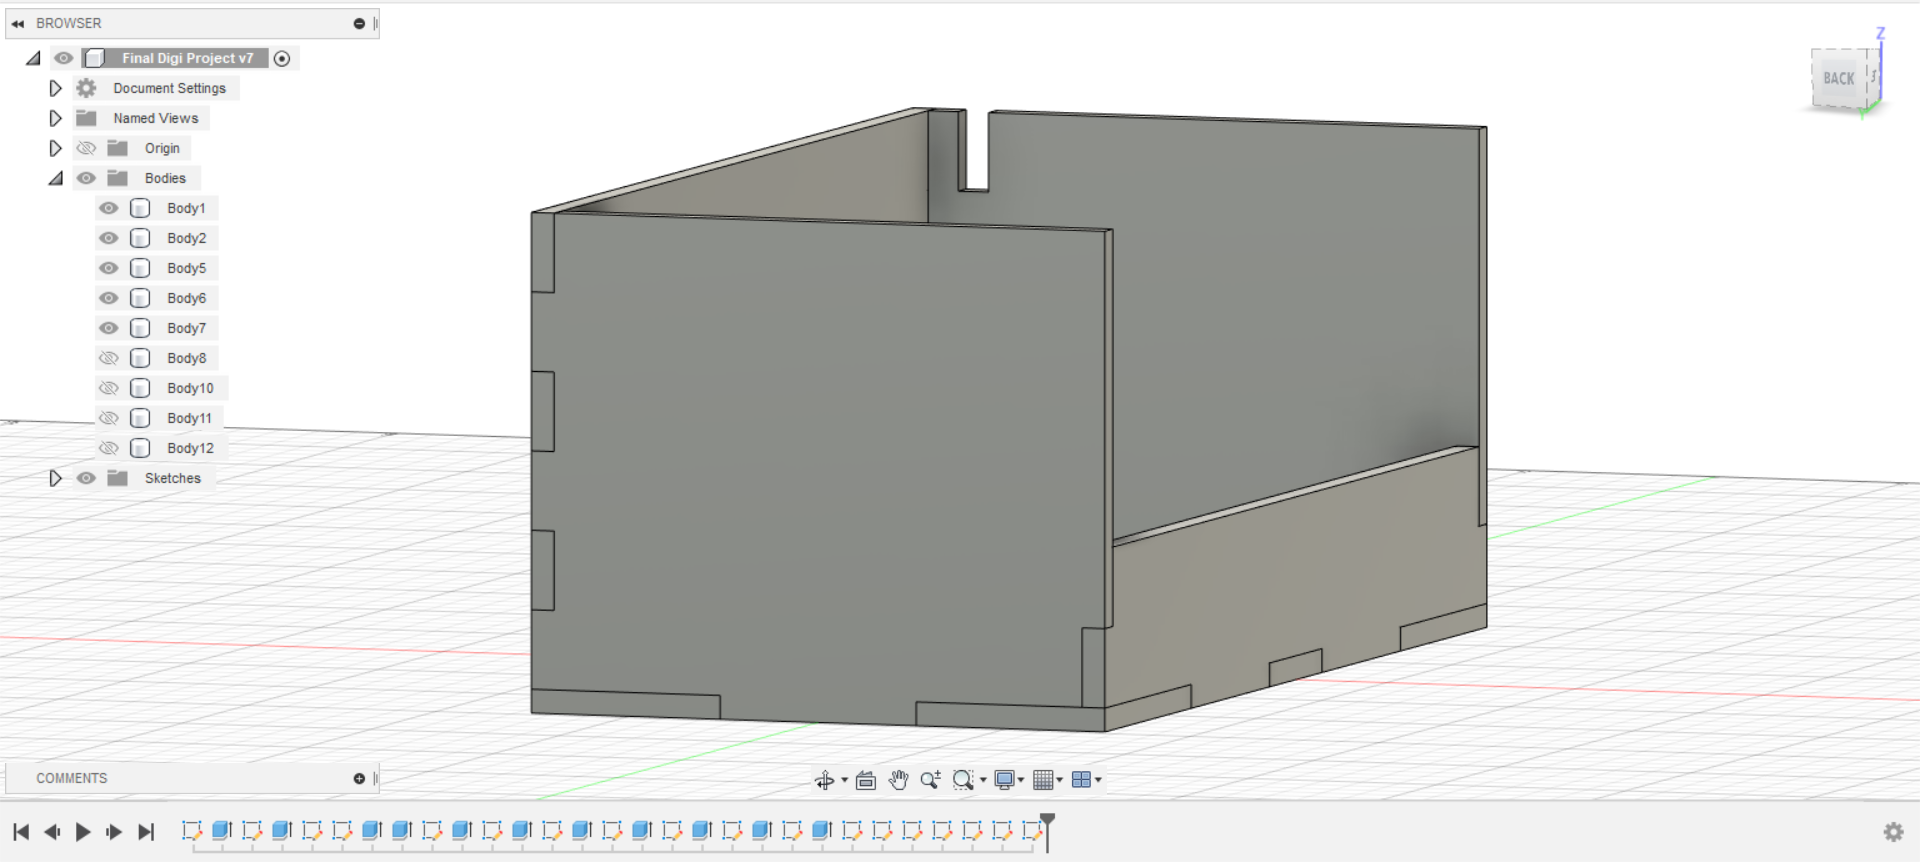Click the Body12 body icon
Image resolution: width=1920 pixels, height=862 pixels.
tap(140, 448)
